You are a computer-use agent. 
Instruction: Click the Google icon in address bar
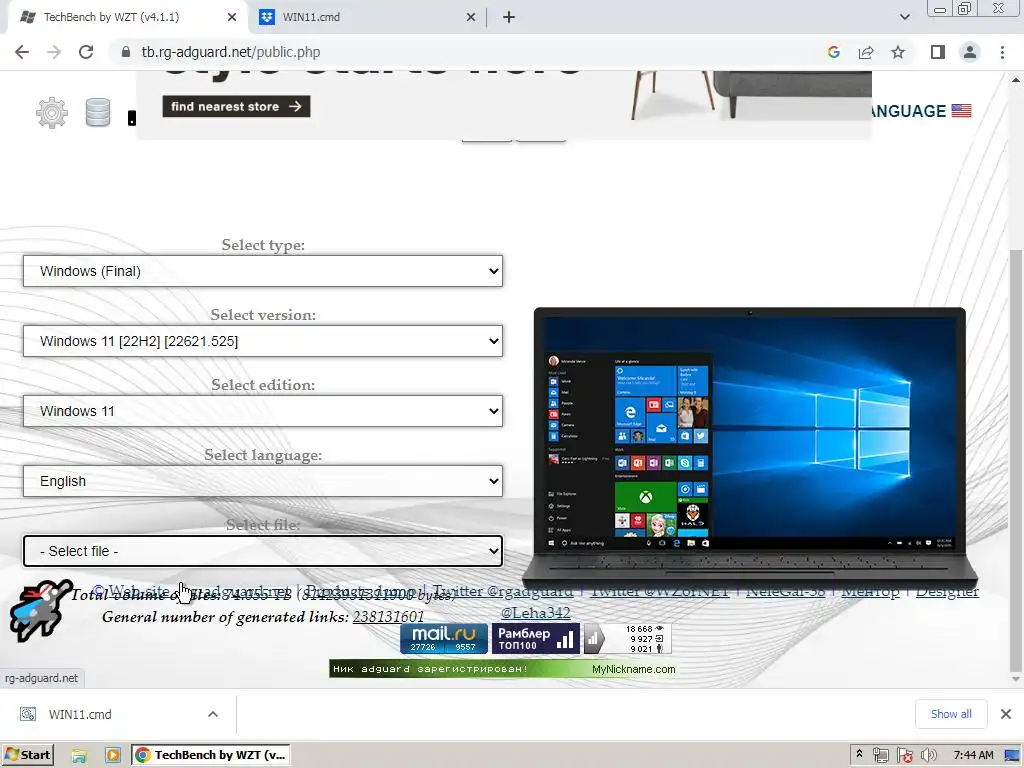833,52
